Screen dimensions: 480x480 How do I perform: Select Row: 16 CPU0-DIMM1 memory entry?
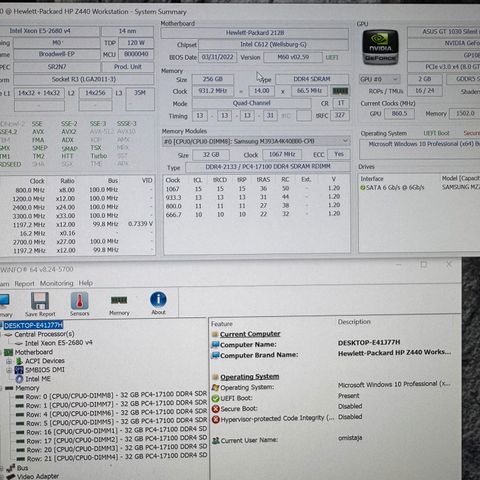point(117,431)
